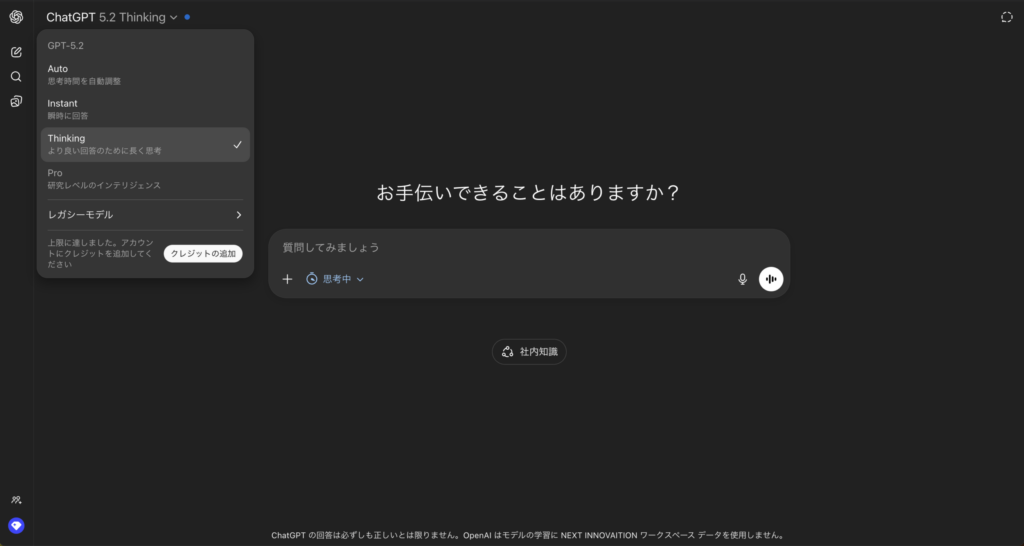Expand the レガシーモデル submenu
This screenshot has height=546, width=1024.
click(x=145, y=215)
